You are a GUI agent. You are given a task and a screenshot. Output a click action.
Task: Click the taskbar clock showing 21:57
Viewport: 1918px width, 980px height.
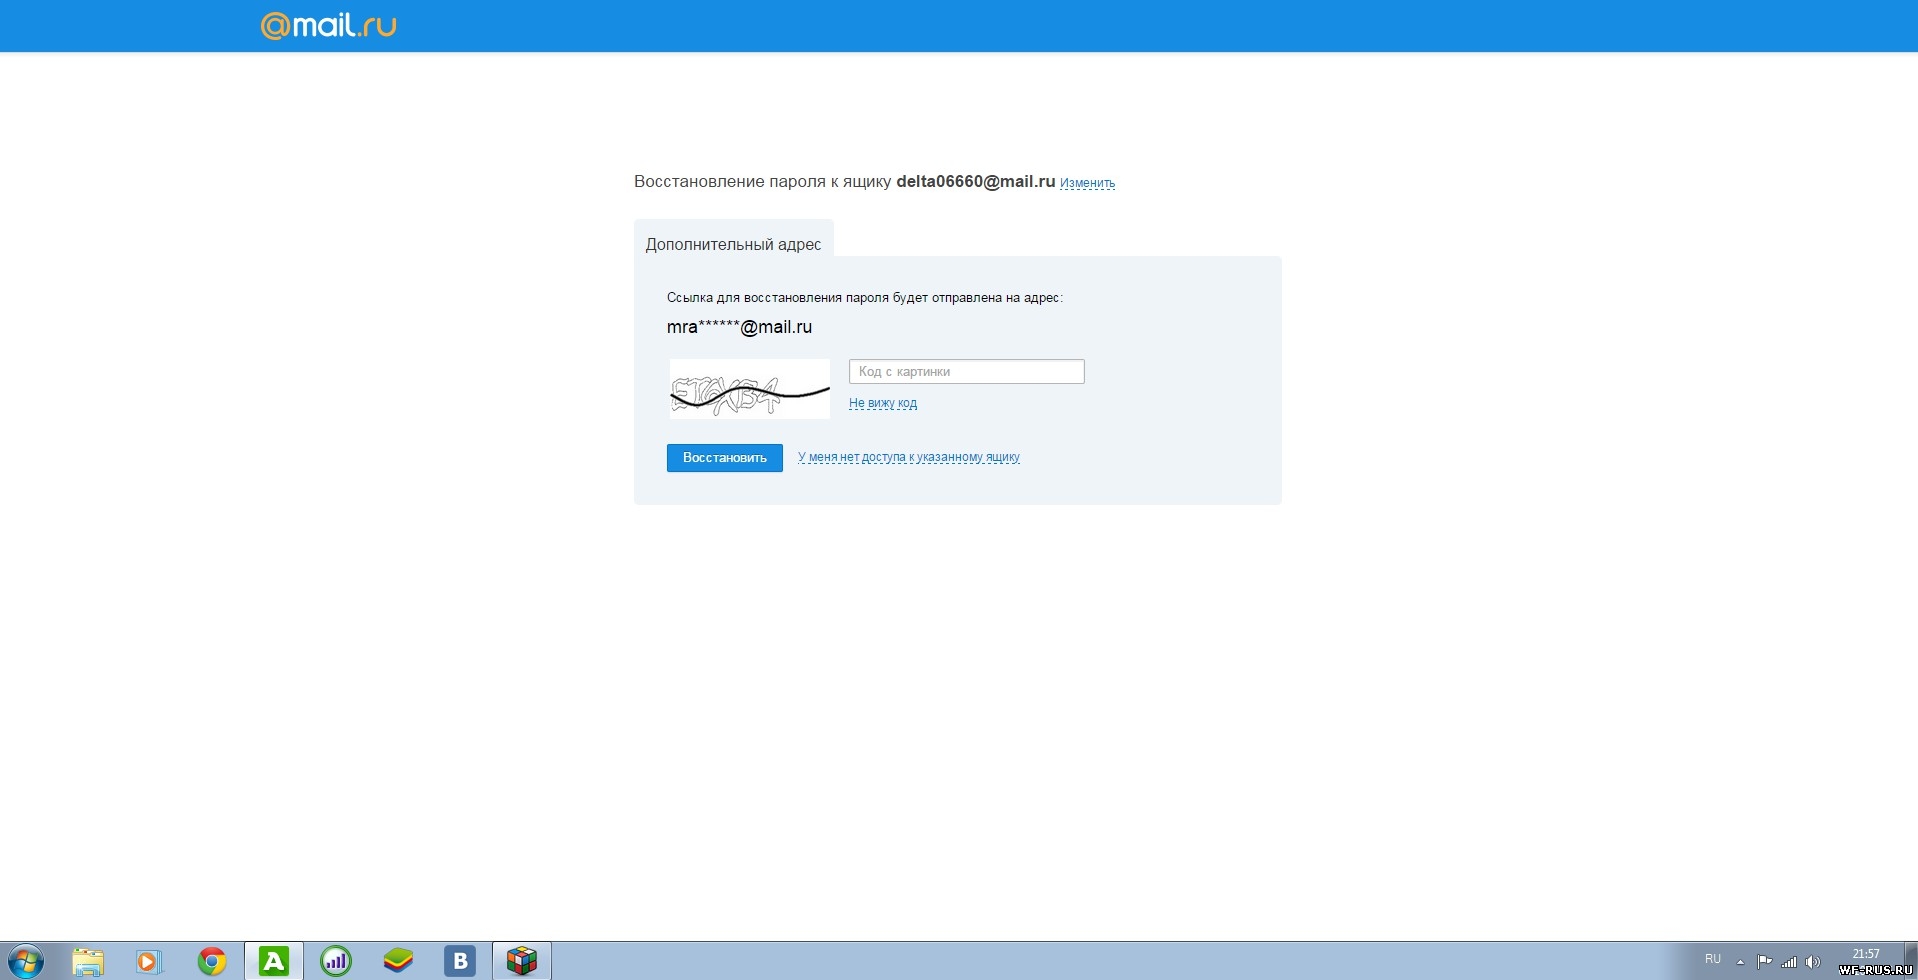coord(1866,953)
